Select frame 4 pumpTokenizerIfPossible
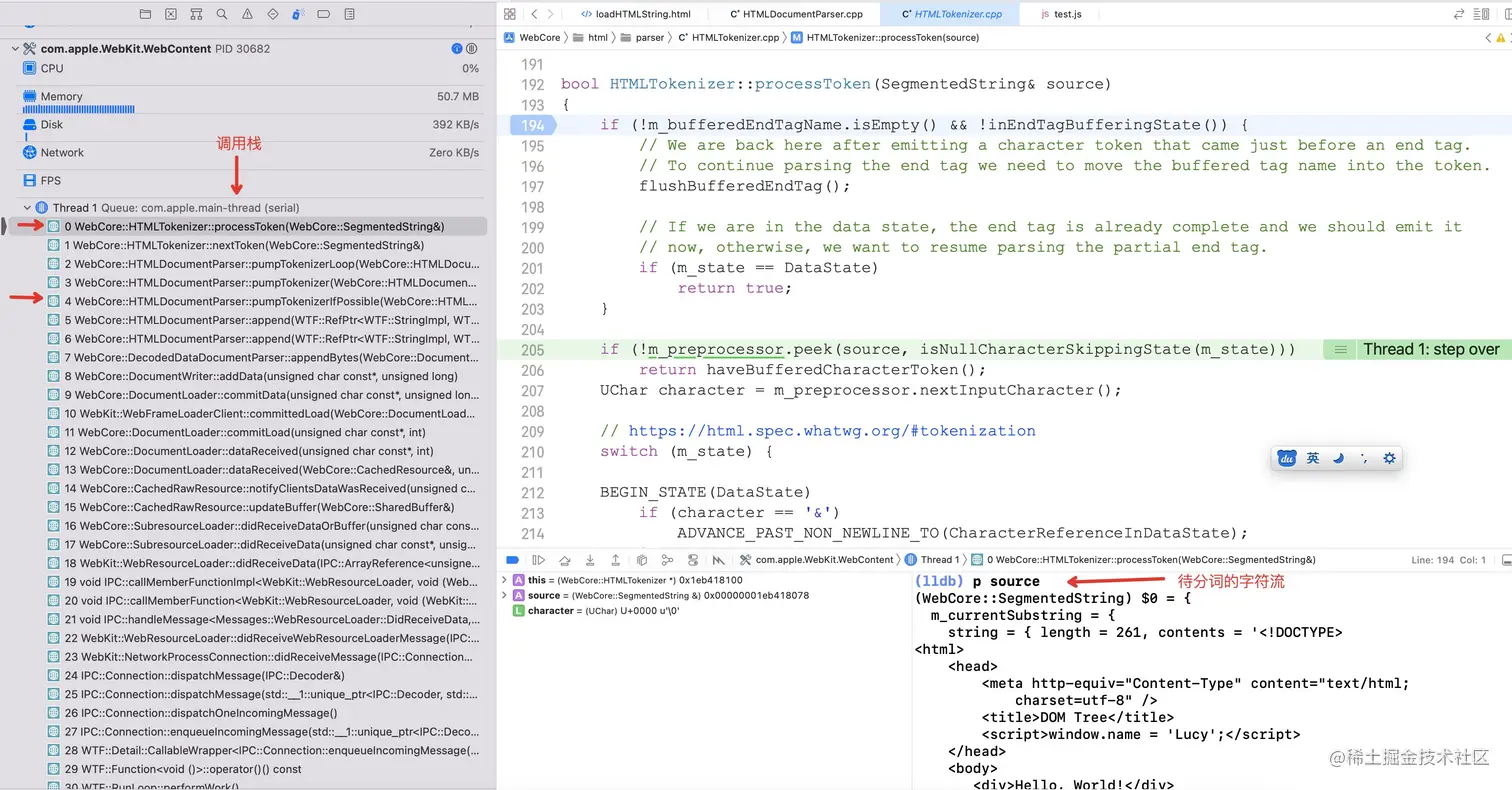 coord(265,301)
